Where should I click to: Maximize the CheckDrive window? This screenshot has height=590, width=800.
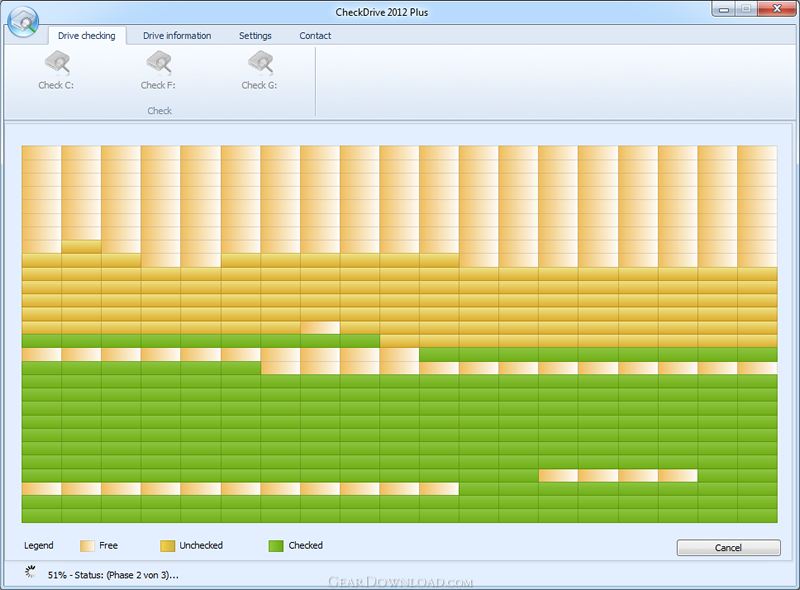(746, 9)
